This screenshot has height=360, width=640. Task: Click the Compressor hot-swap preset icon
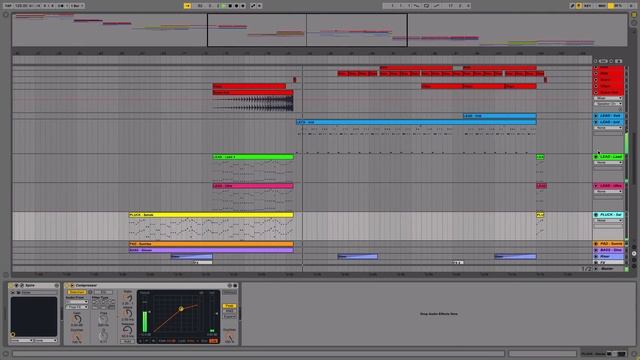229,285
